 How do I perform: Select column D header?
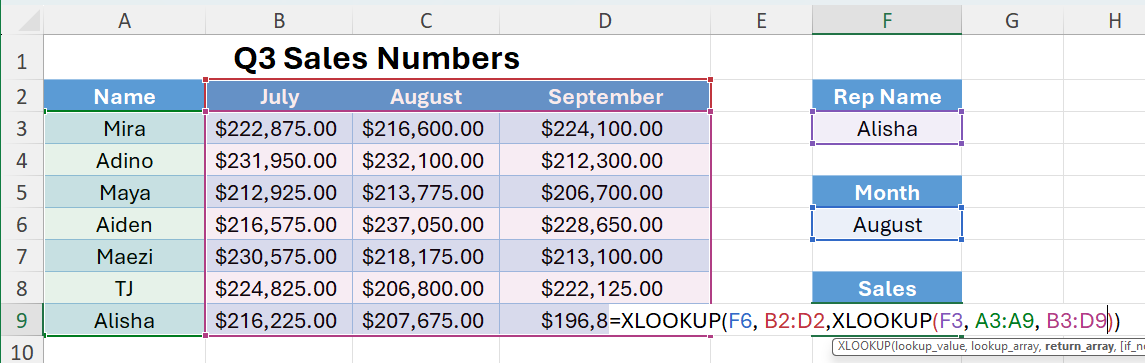click(x=605, y=21)
